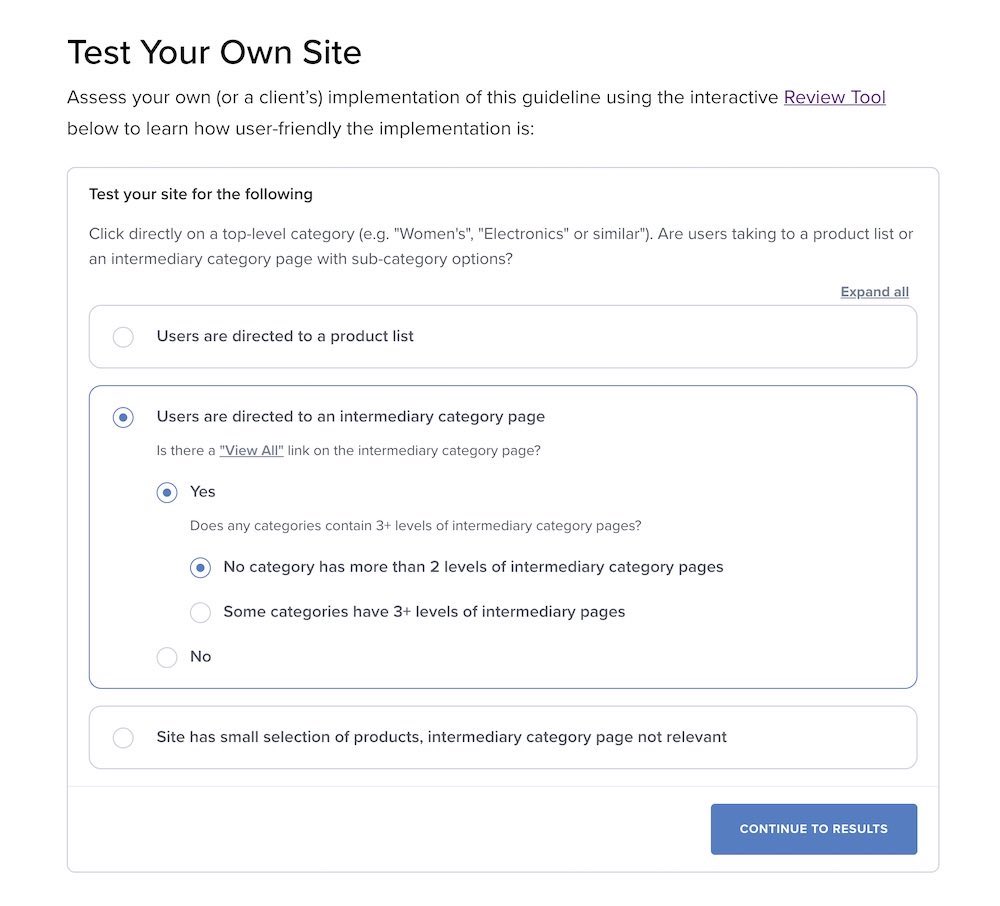This screenshot has width=1000, height=906.
Task: Select the intermediary category page radio button
Action: (123, 417)
